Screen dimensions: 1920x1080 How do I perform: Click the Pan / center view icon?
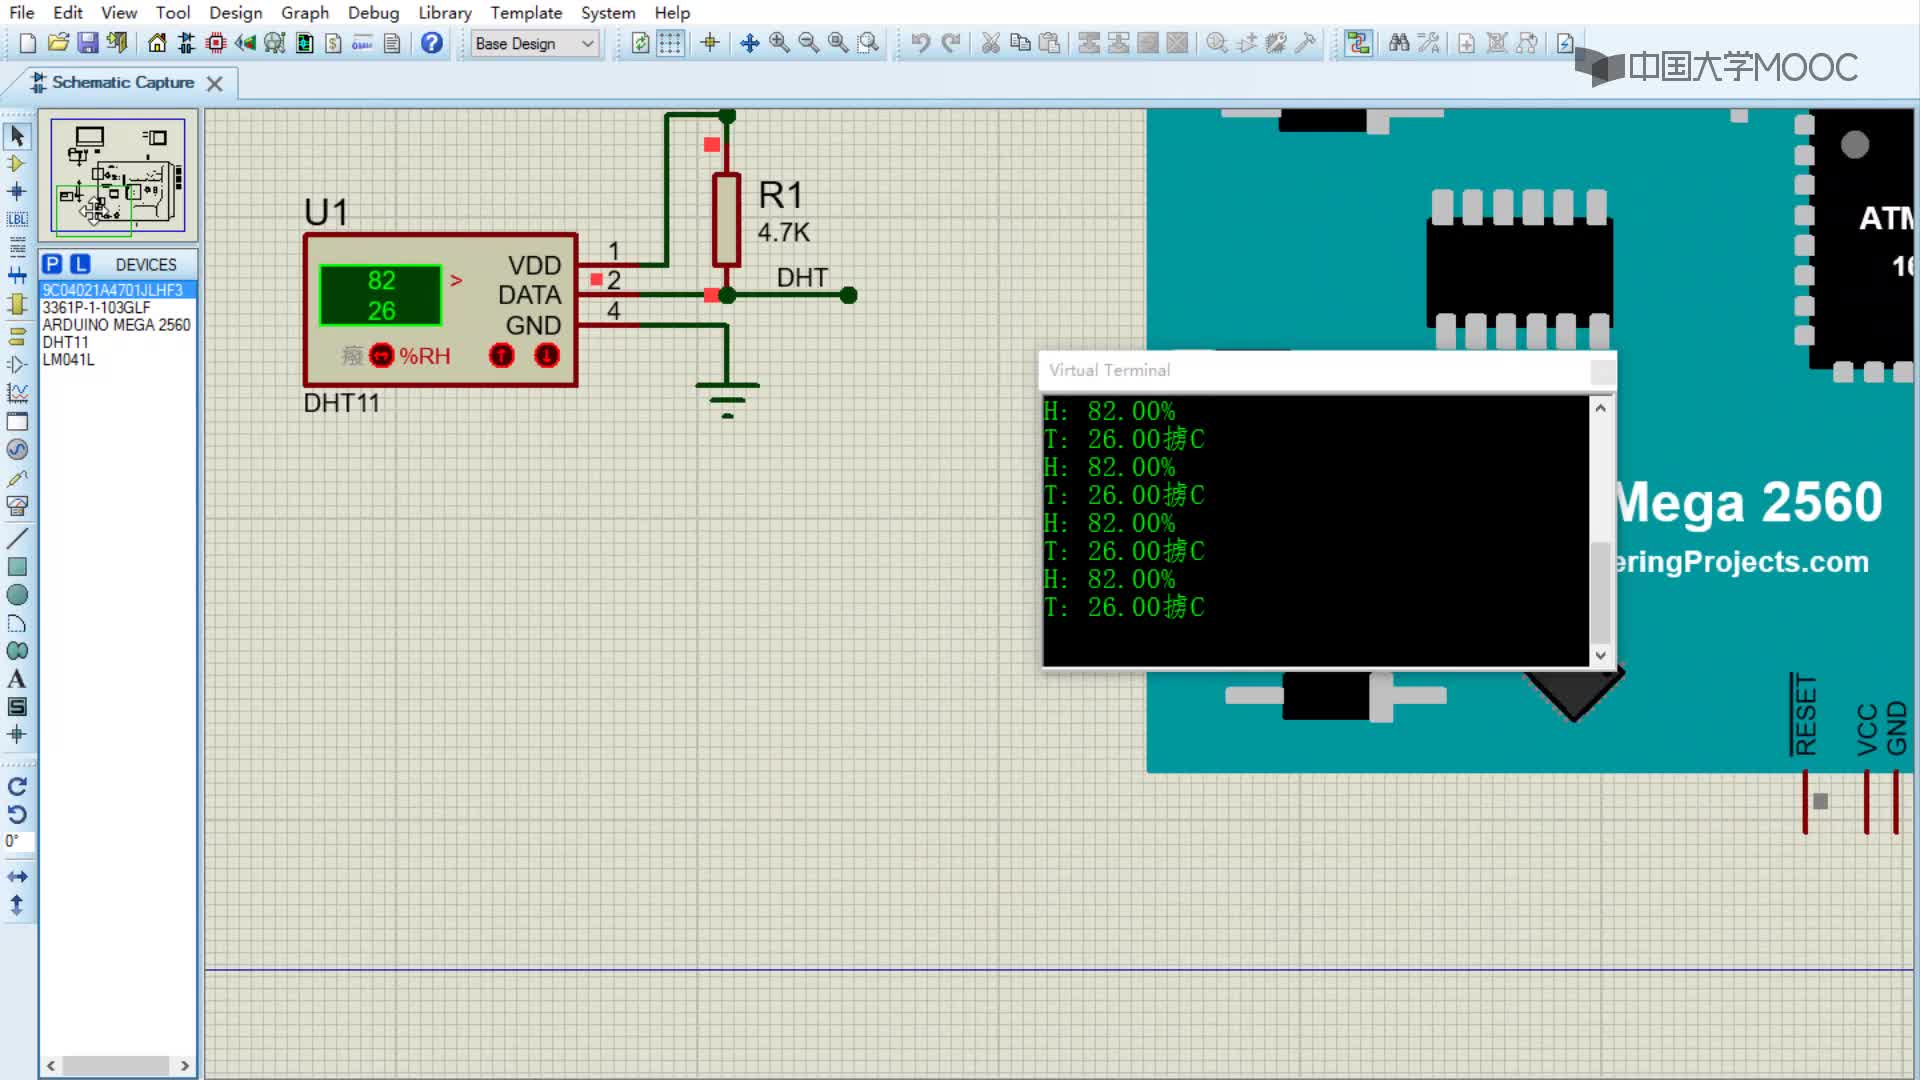750,43
